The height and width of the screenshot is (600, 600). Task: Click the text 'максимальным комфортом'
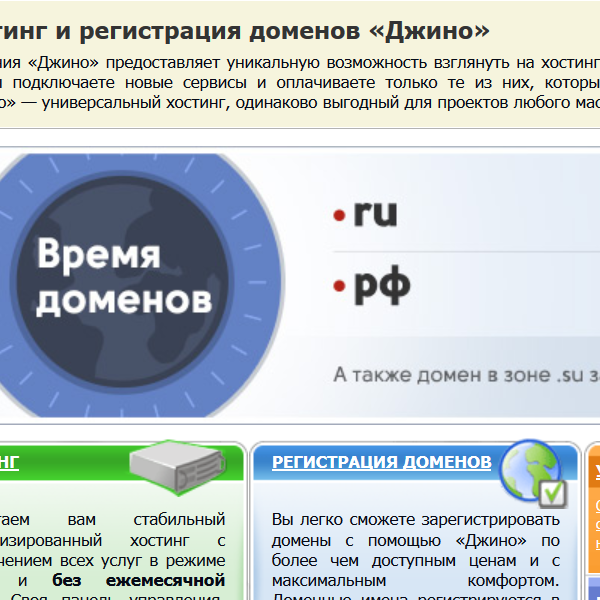tap(416, 580)
